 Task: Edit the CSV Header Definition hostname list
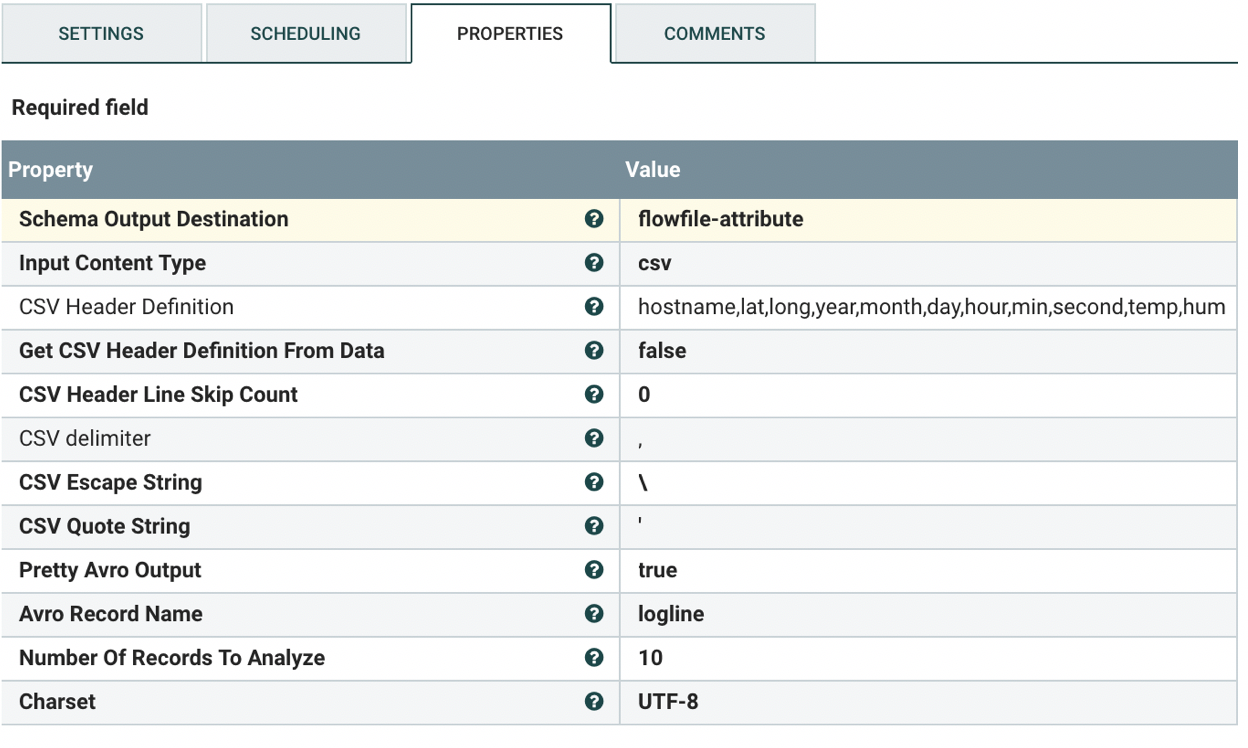[x=930, y=307]
